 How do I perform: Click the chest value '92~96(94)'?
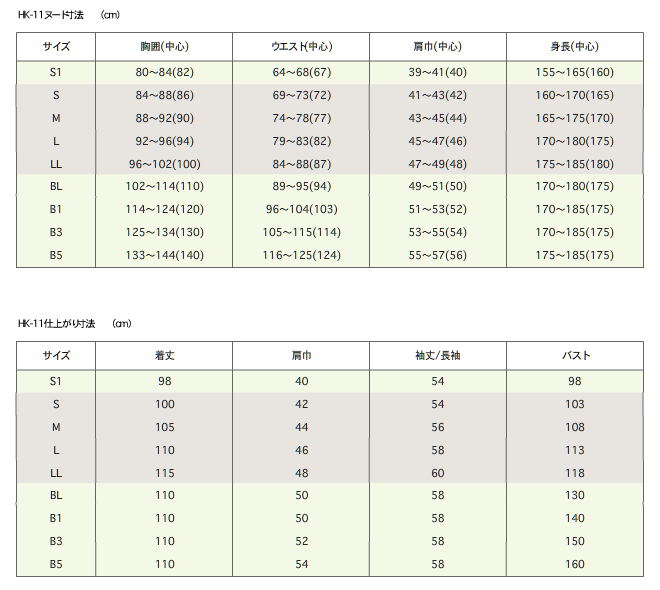(x=165, y=141)
